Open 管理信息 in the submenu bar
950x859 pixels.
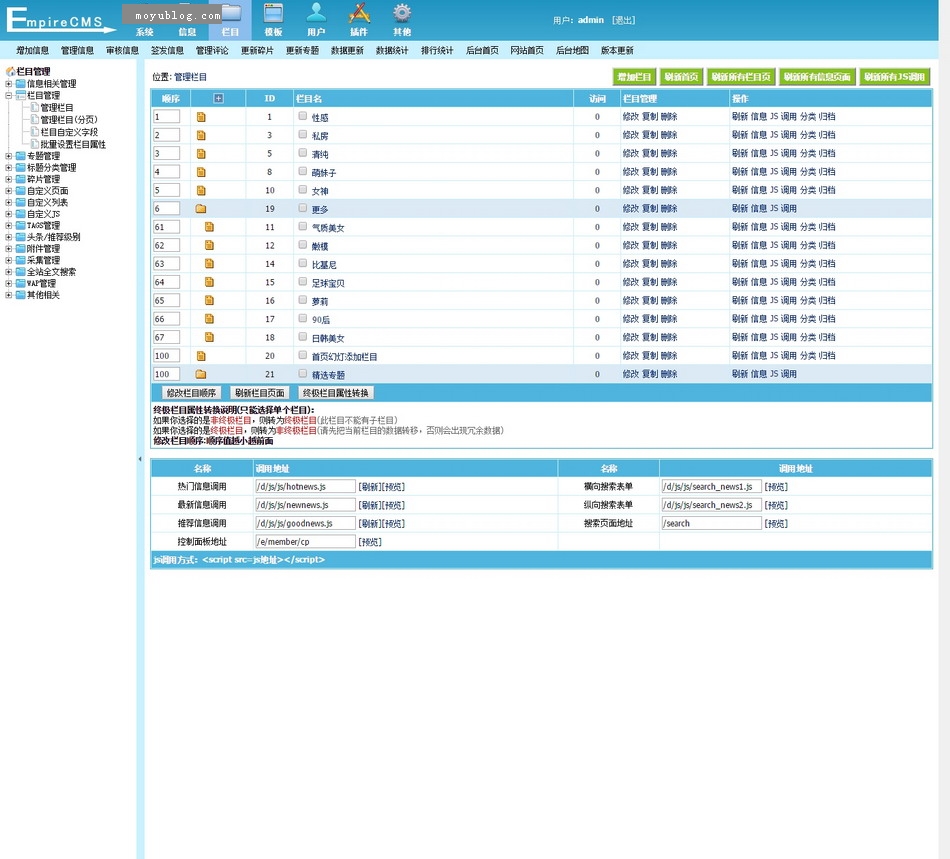(x=78, y=50)
